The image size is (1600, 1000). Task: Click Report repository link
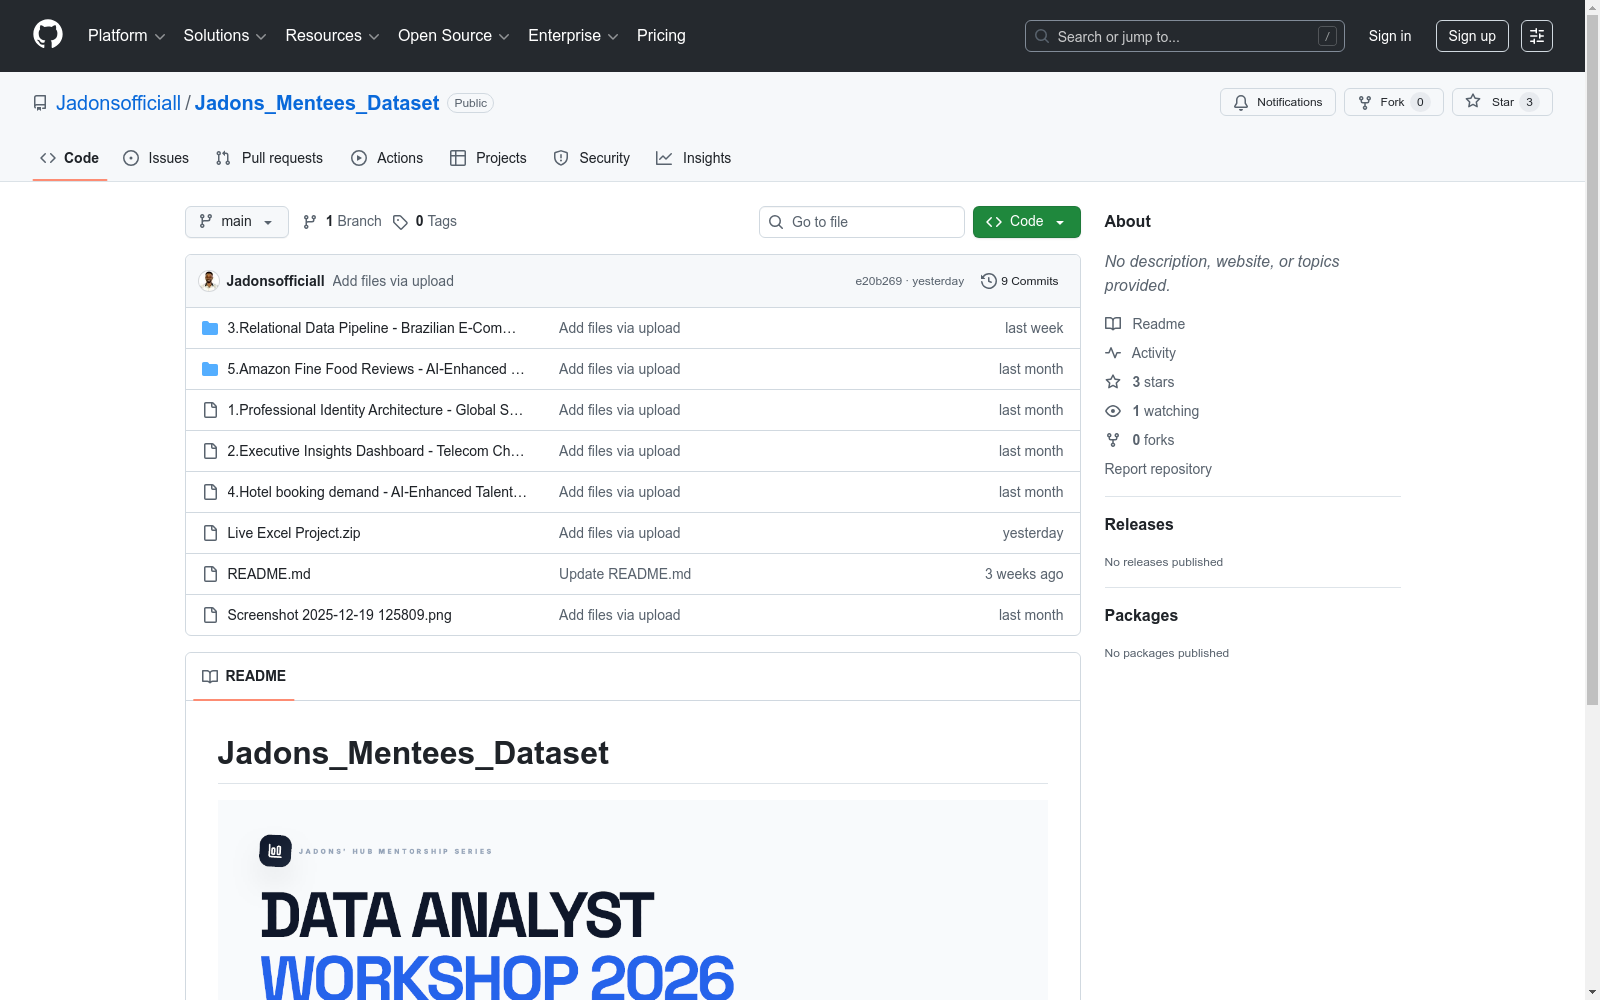tap(1158, 469)
